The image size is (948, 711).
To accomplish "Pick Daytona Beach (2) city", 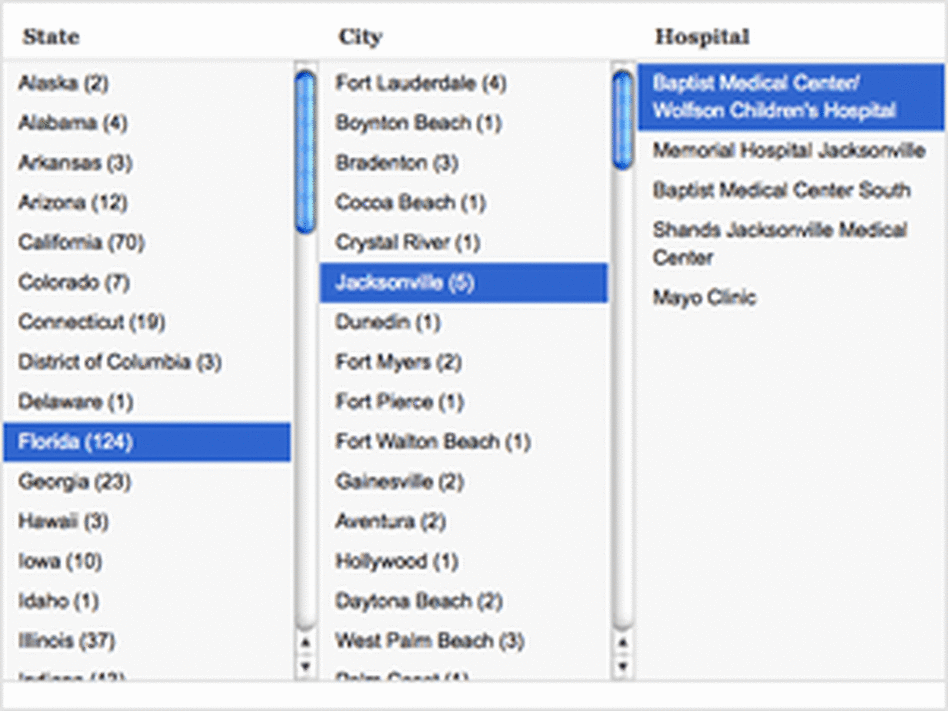I will pos(464,602).
